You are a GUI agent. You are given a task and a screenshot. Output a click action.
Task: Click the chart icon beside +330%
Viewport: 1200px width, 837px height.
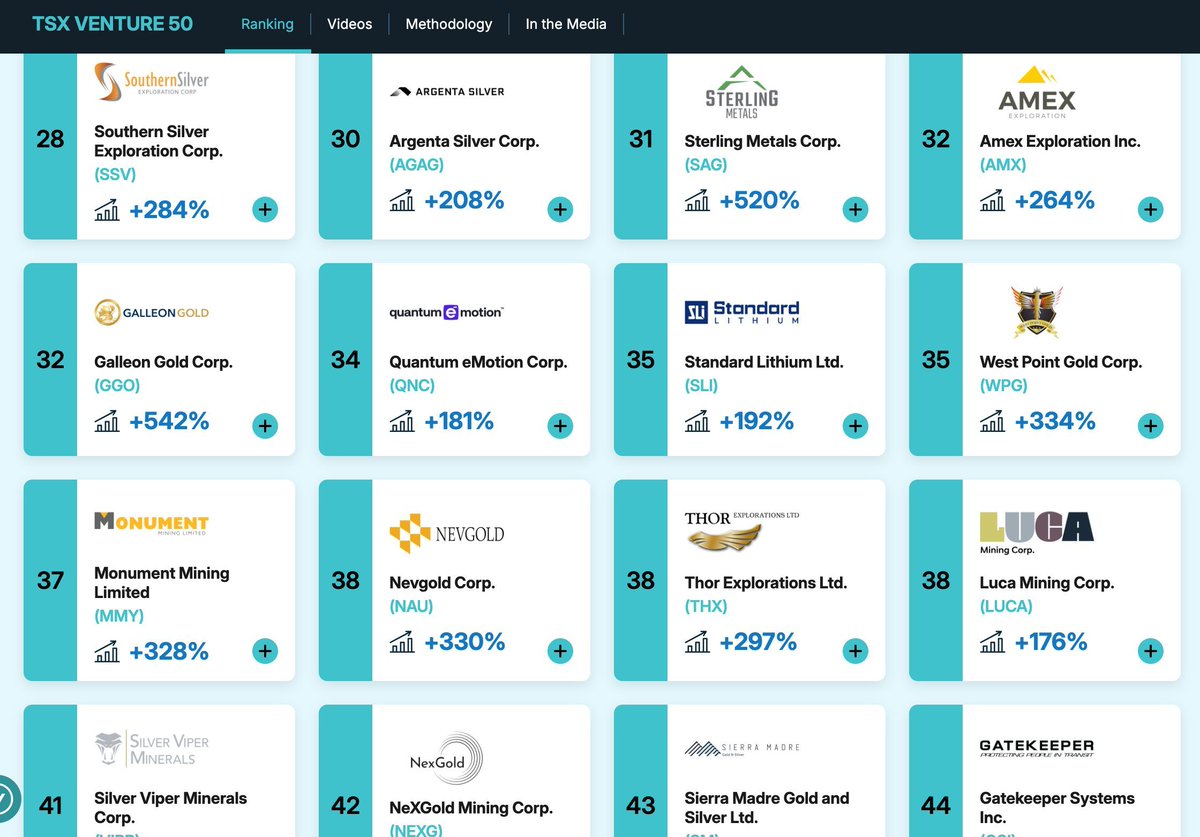[401, 642]
